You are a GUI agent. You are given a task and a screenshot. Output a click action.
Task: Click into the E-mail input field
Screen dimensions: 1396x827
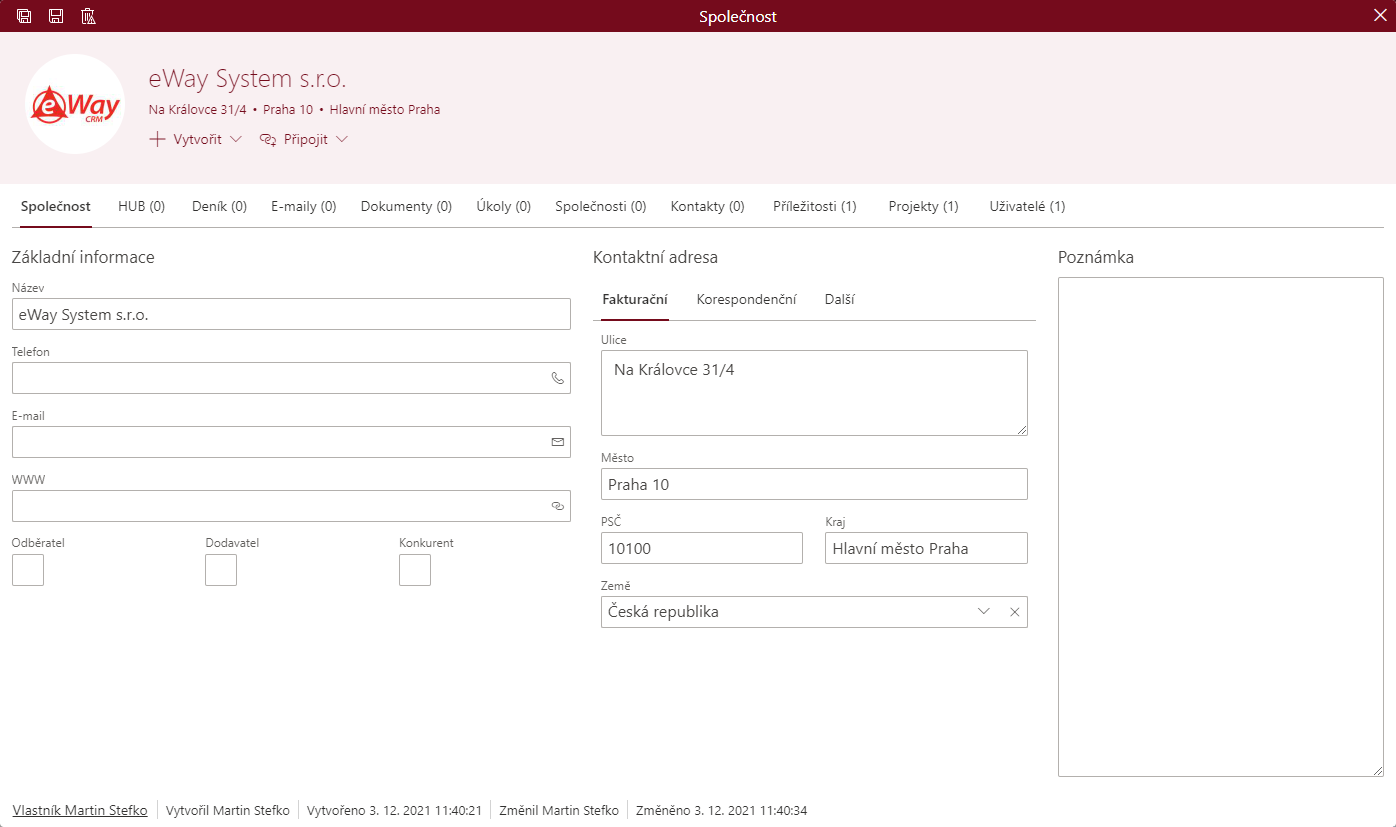tap(291, 442)
